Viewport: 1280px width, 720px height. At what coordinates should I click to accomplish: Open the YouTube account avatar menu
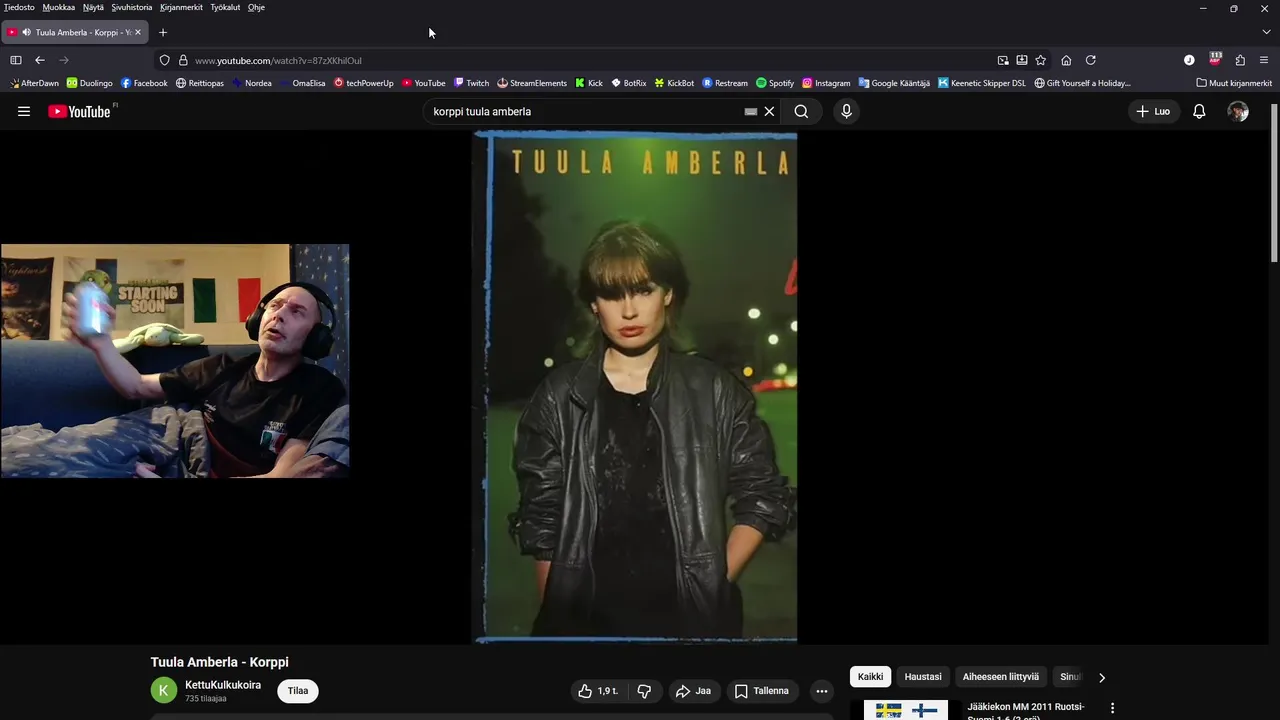click(1238, 111)
